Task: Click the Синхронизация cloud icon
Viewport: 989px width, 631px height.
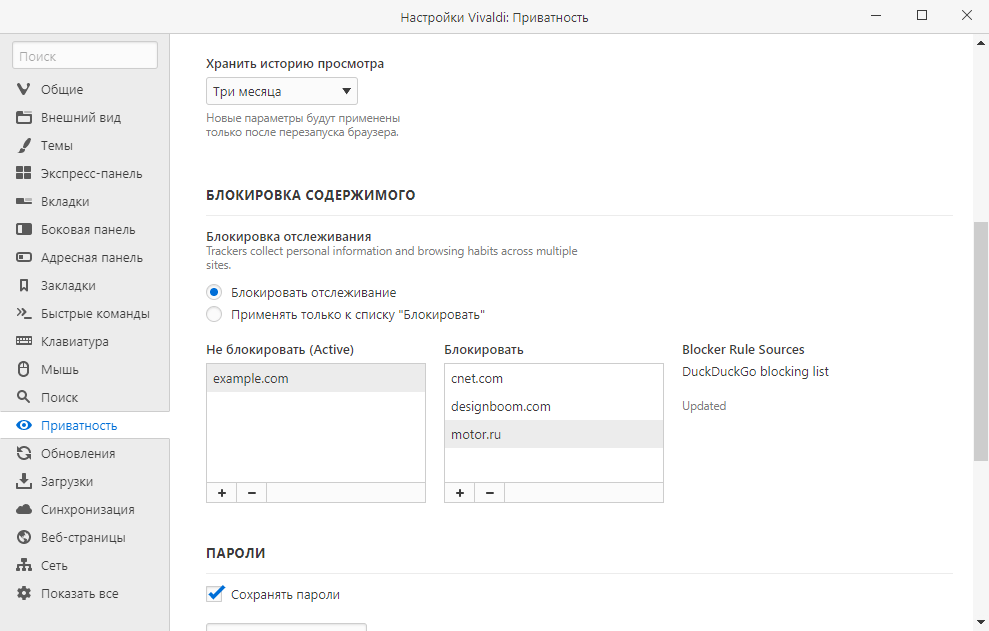Action: 25,509
